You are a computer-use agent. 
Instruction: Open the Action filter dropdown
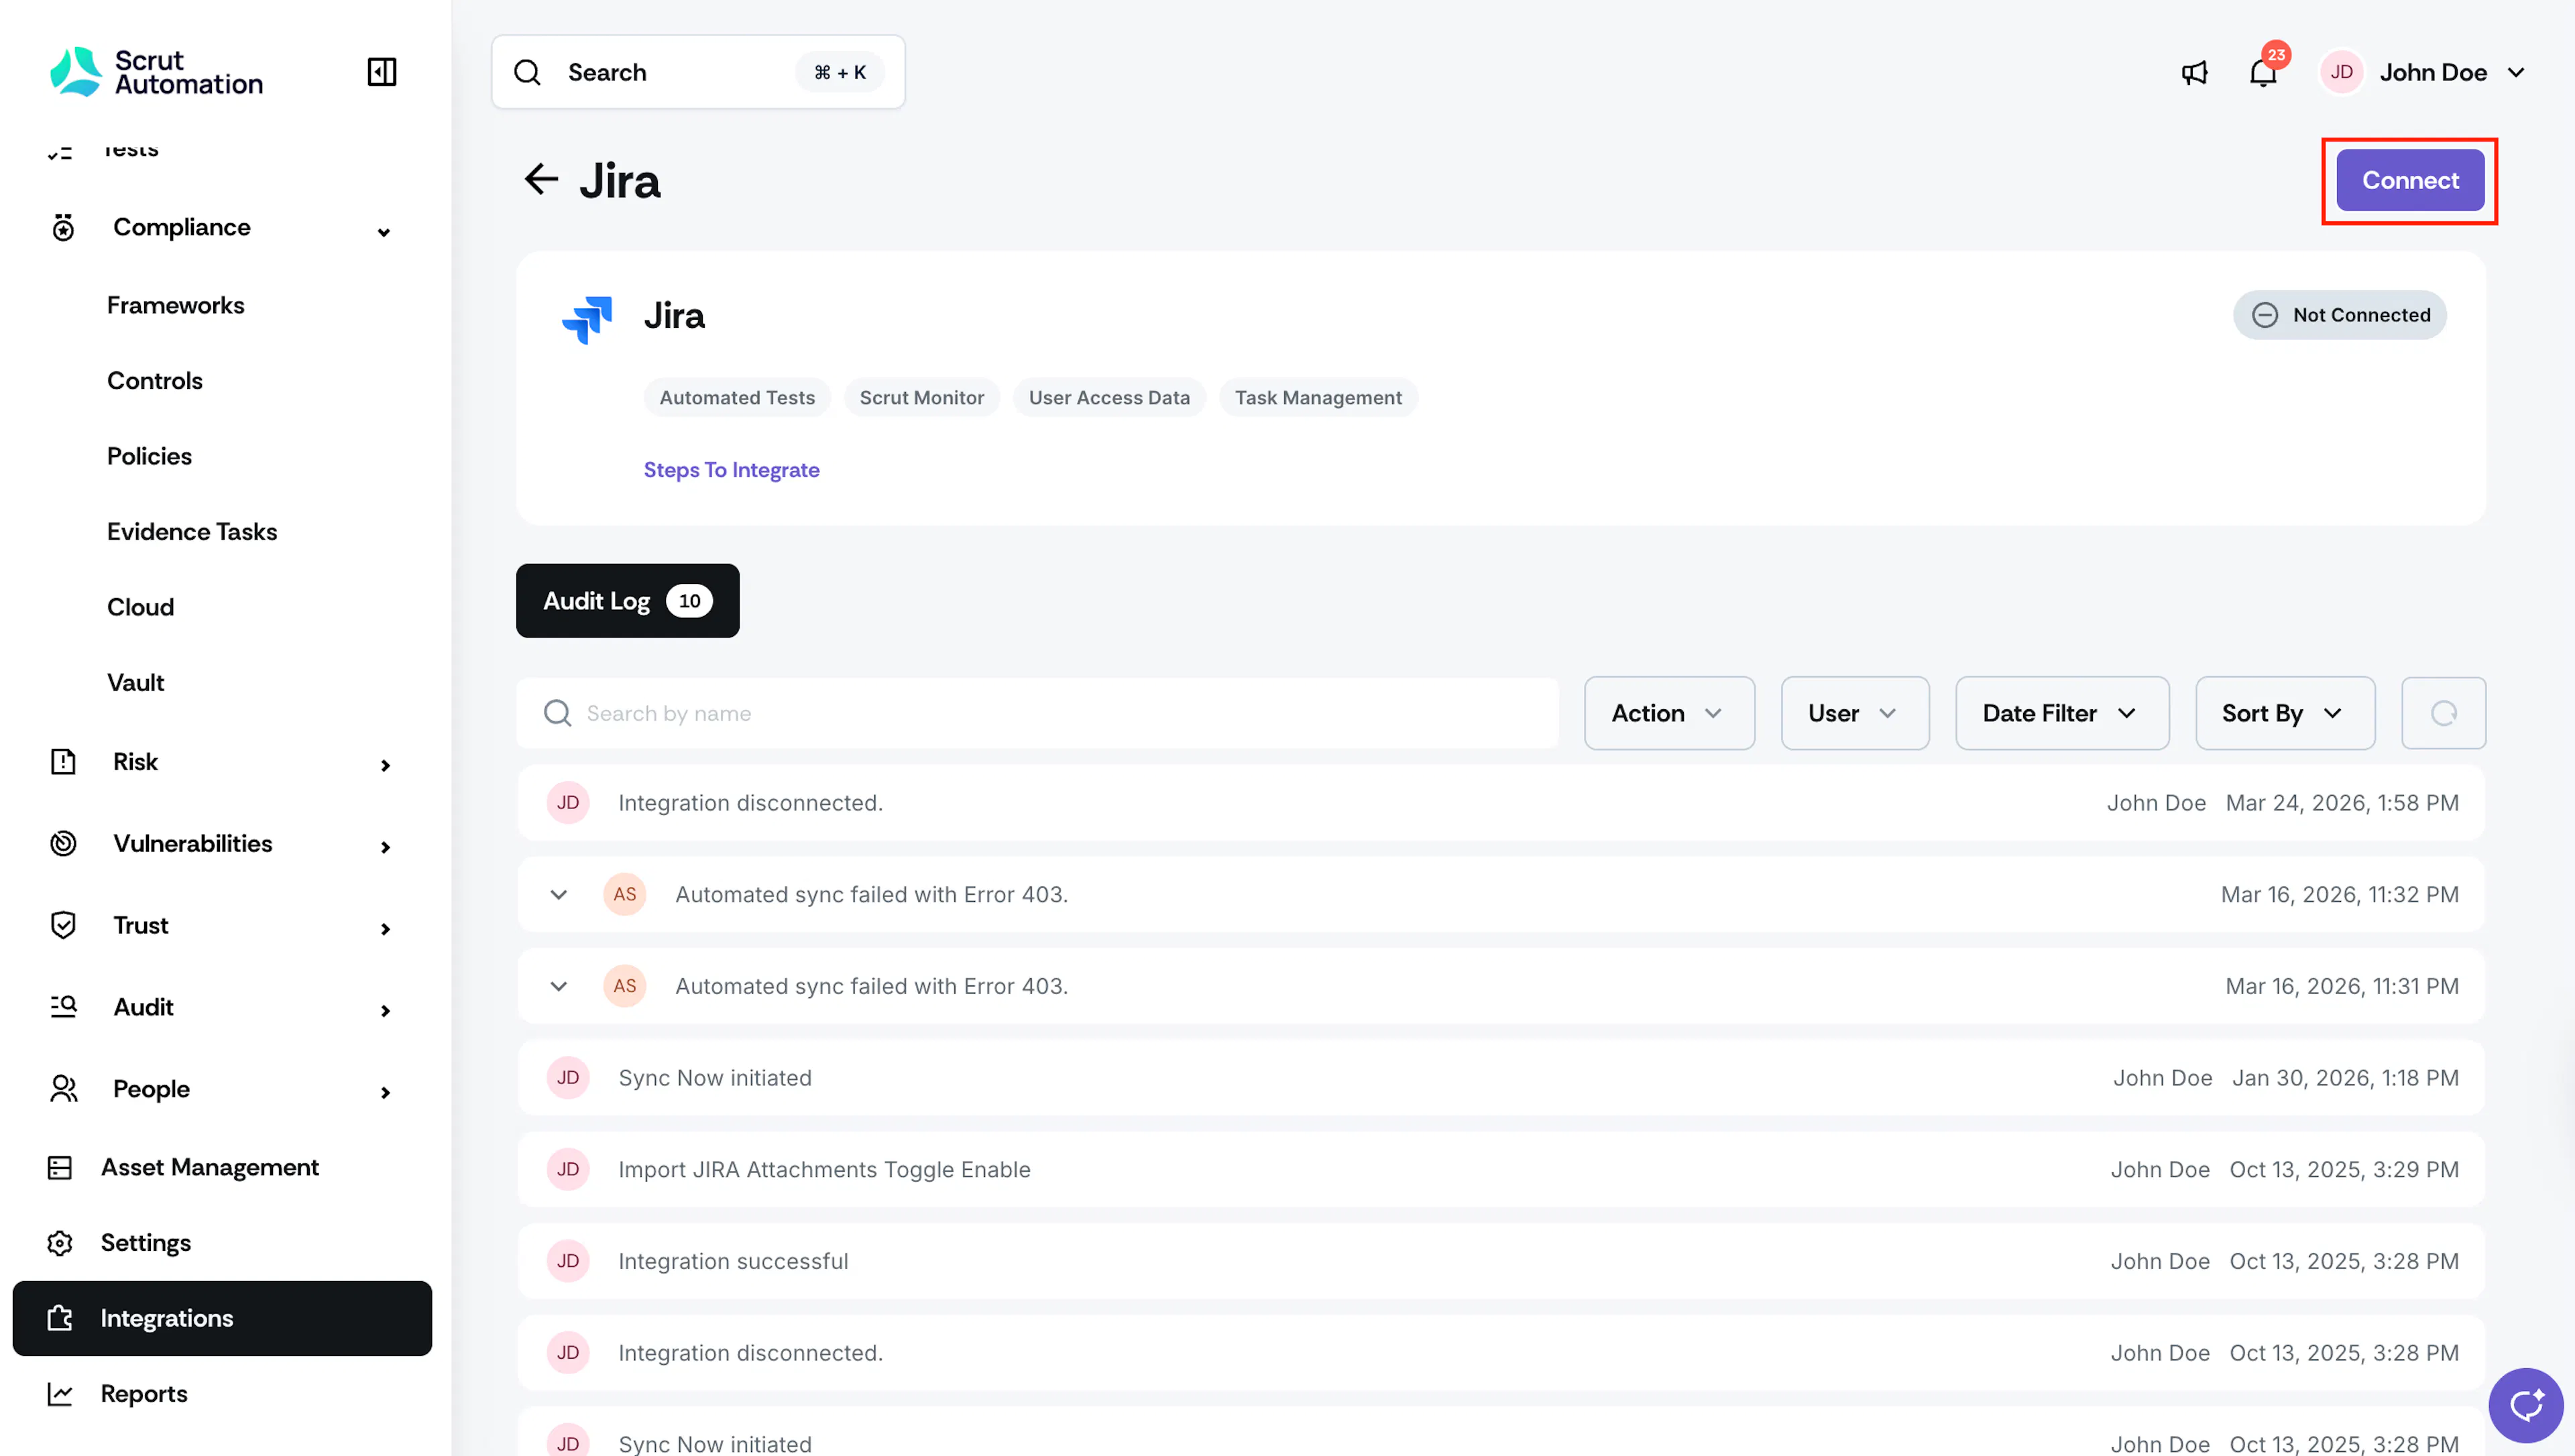click(x=1669, y=713)
